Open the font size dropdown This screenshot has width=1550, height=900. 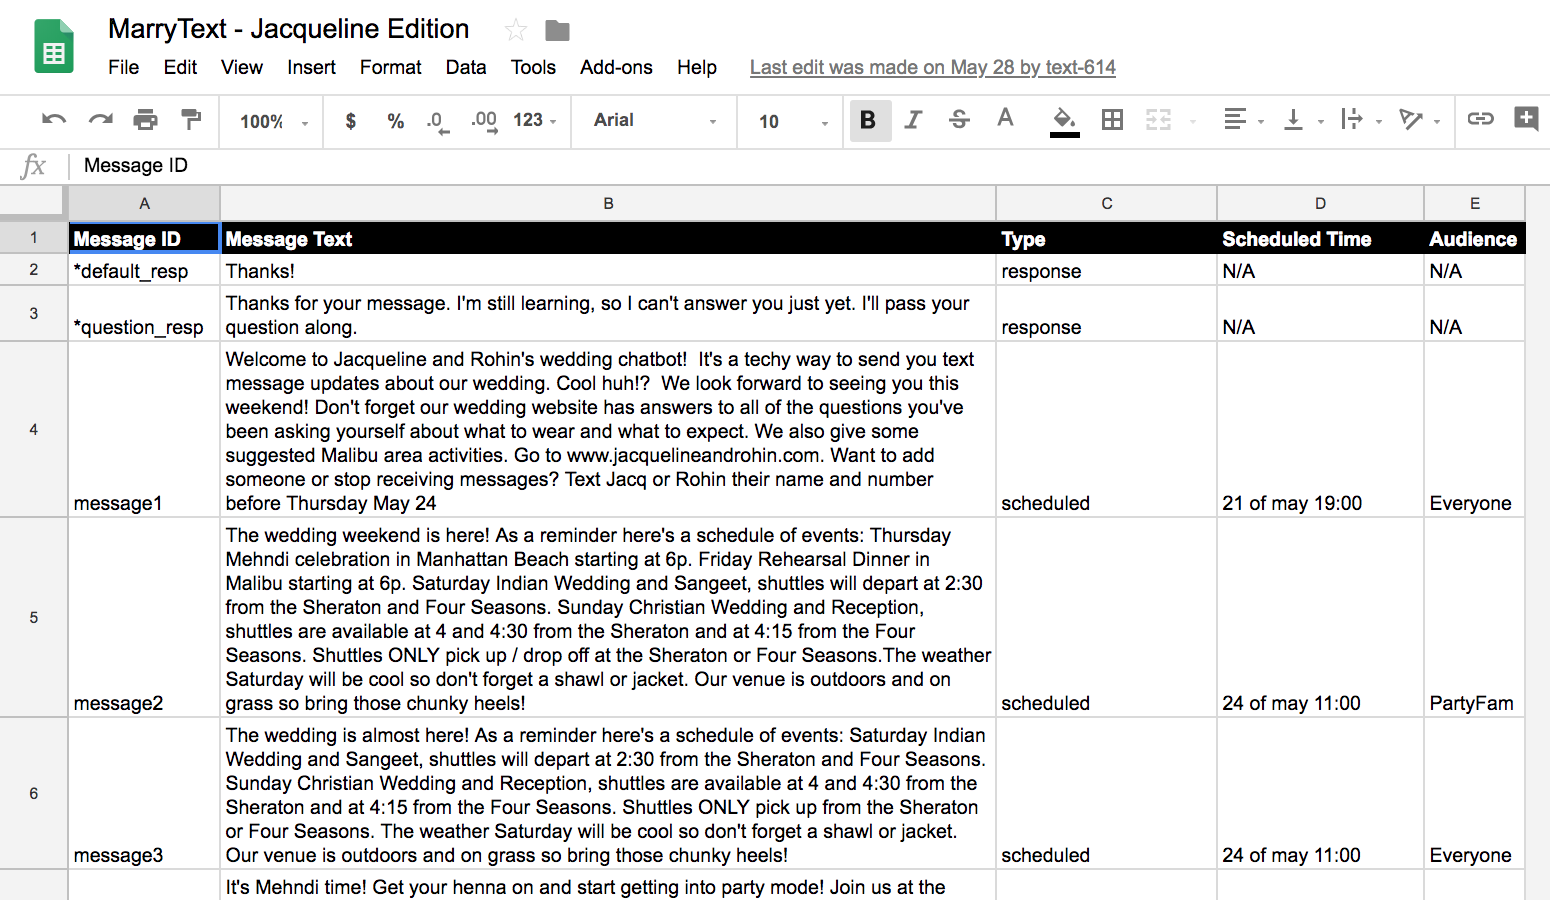click(x=789, y=121)
